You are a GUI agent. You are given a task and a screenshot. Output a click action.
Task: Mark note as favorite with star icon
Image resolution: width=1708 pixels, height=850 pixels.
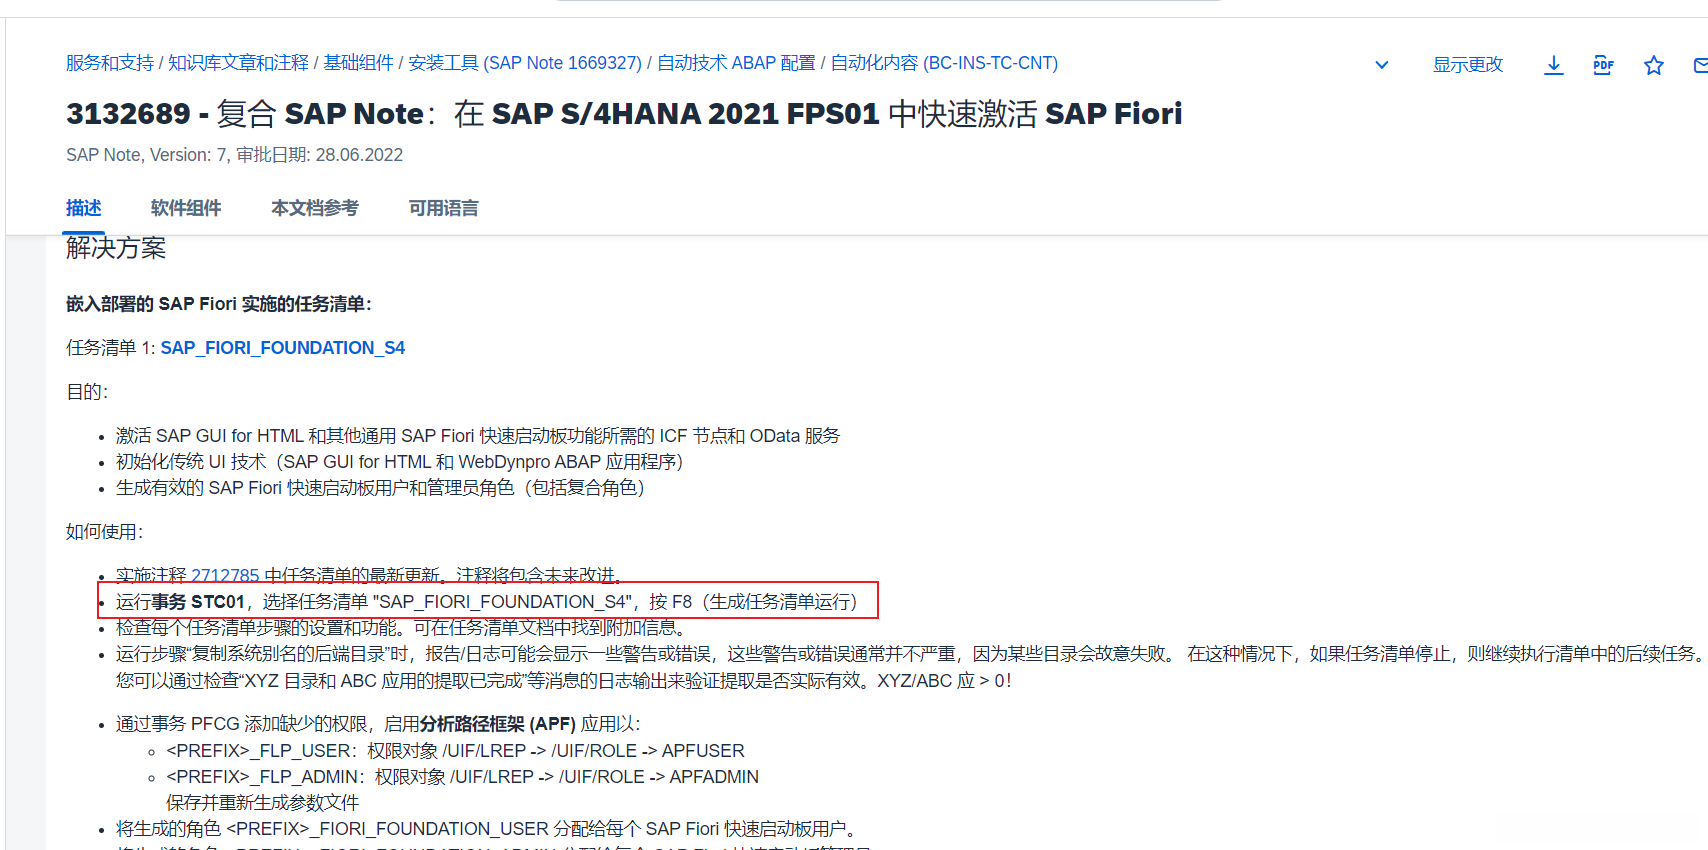(1654, 65)
